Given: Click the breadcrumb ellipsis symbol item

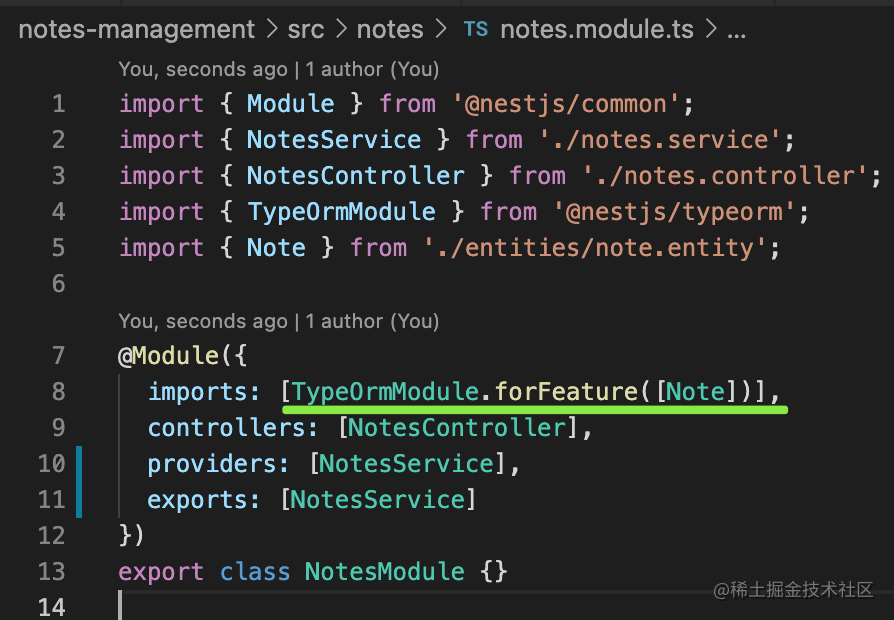Looking at the screenshot, I should click(x=736, y=29).
